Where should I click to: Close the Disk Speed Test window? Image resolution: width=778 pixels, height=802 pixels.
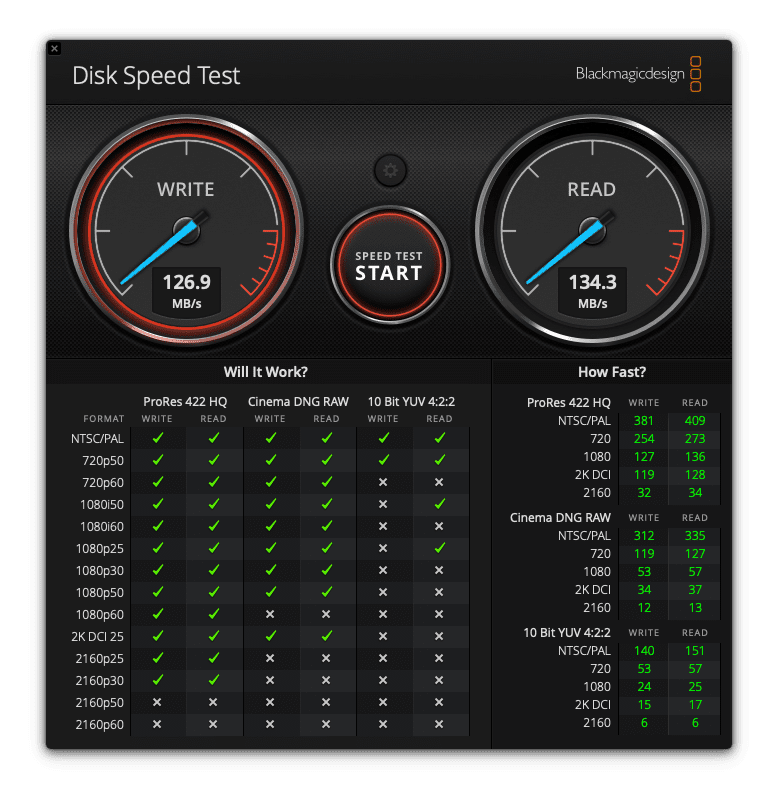pyautogui.click(x=55, y=49)
